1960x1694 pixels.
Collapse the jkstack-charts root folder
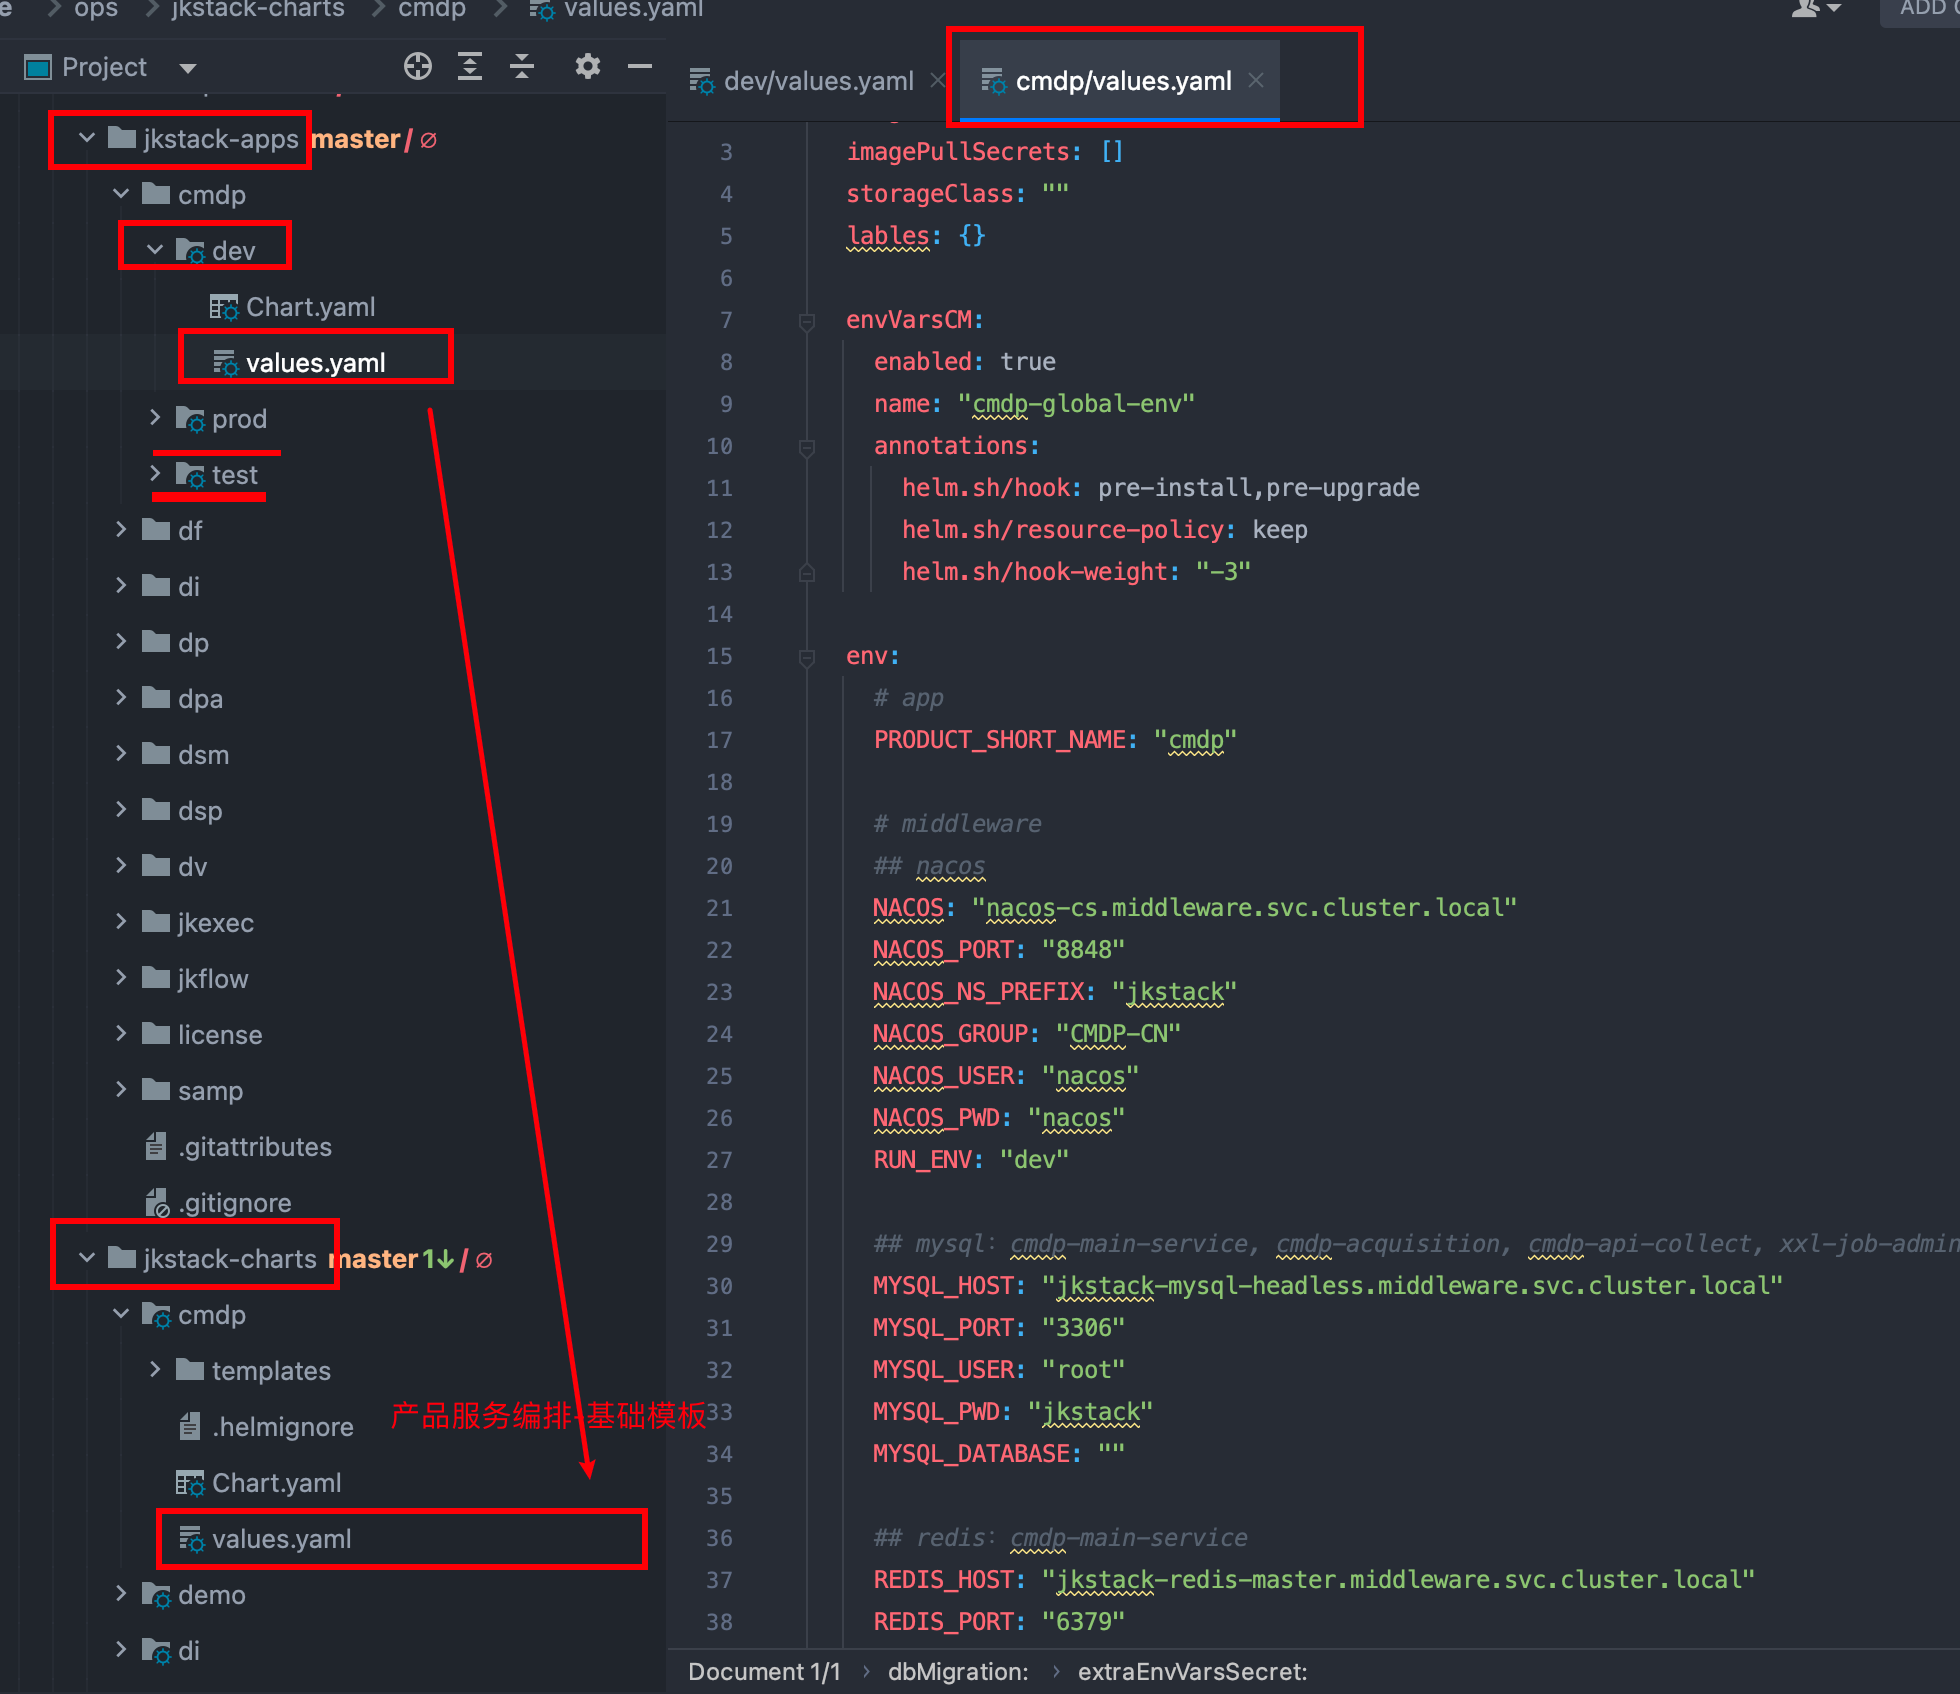pos(87,1258)
